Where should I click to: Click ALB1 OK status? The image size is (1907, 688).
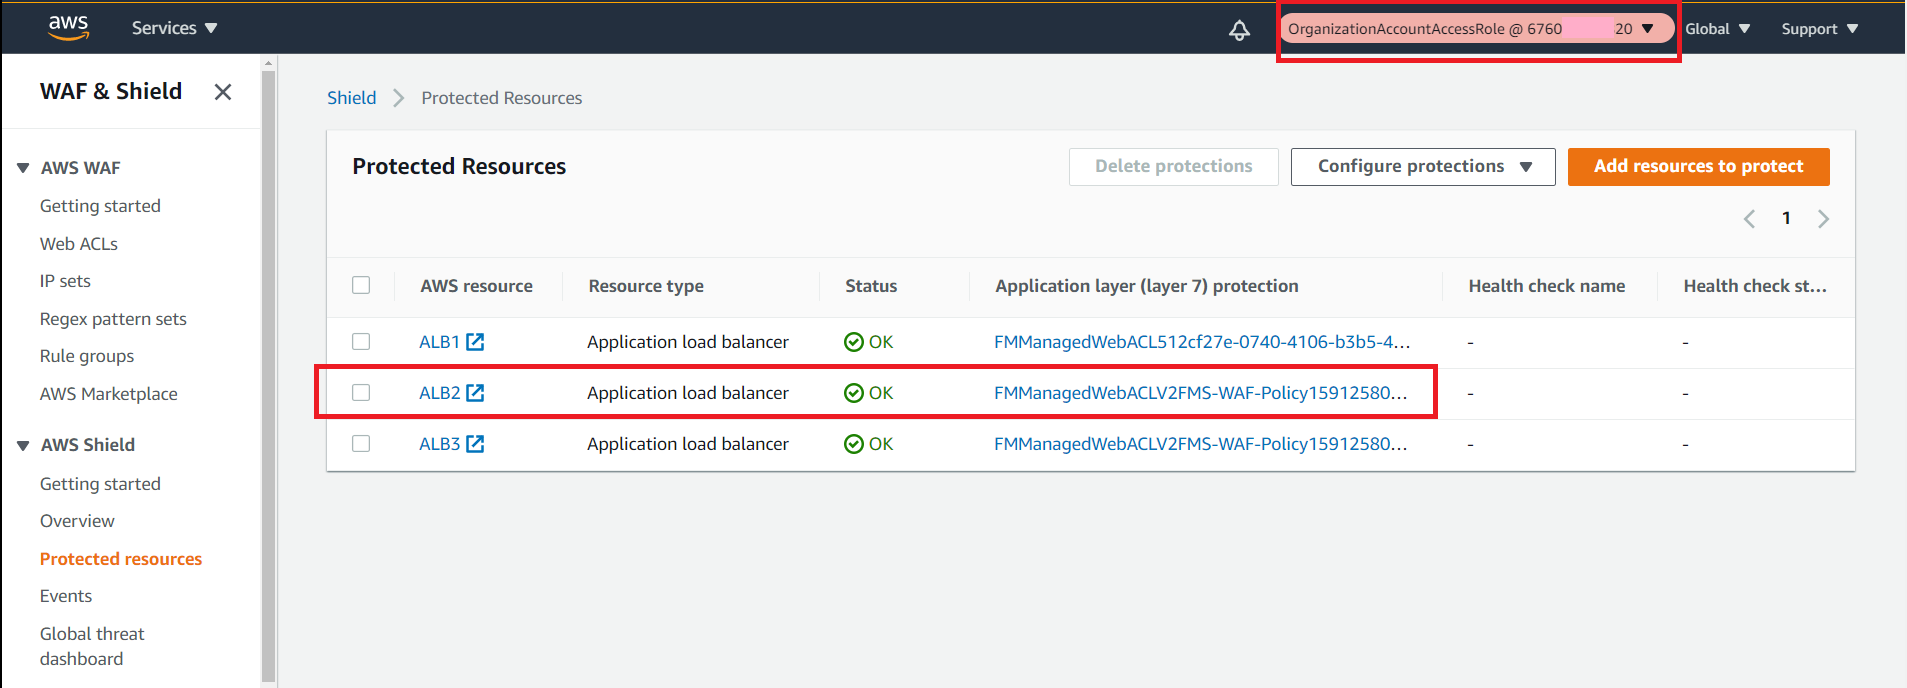pyautogui.click(x=869, y=342)
